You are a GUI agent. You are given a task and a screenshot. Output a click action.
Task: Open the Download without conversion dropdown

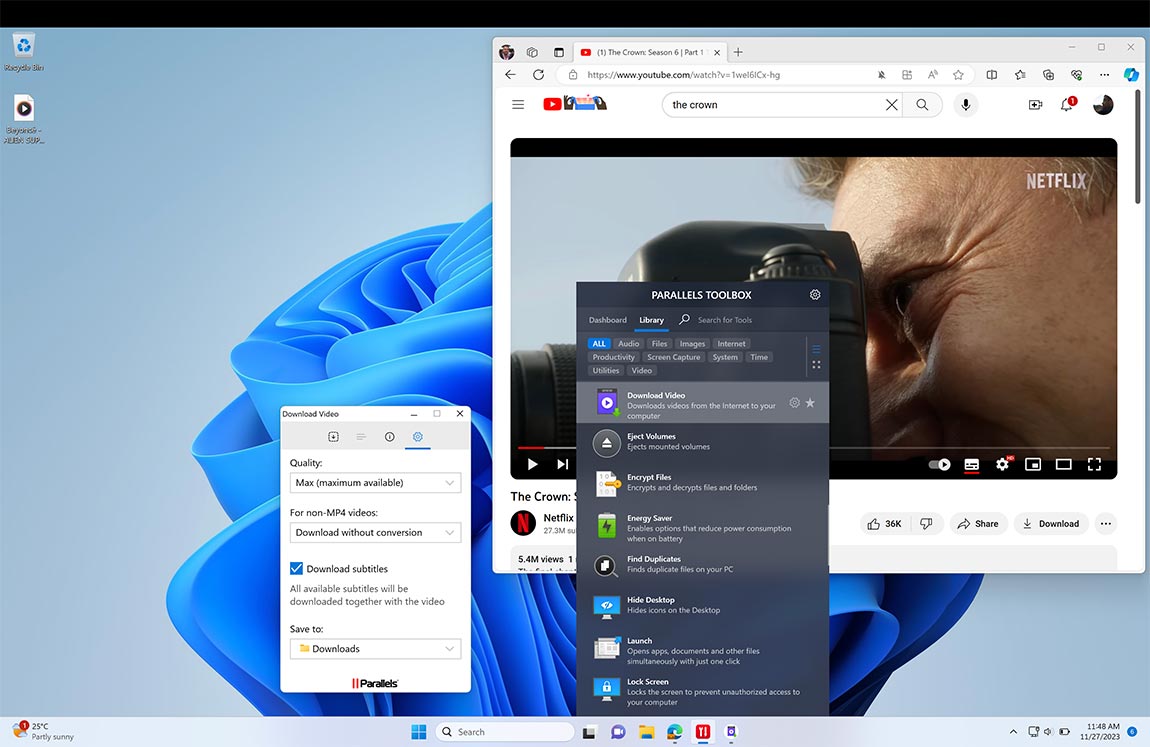tap(375, 532)
